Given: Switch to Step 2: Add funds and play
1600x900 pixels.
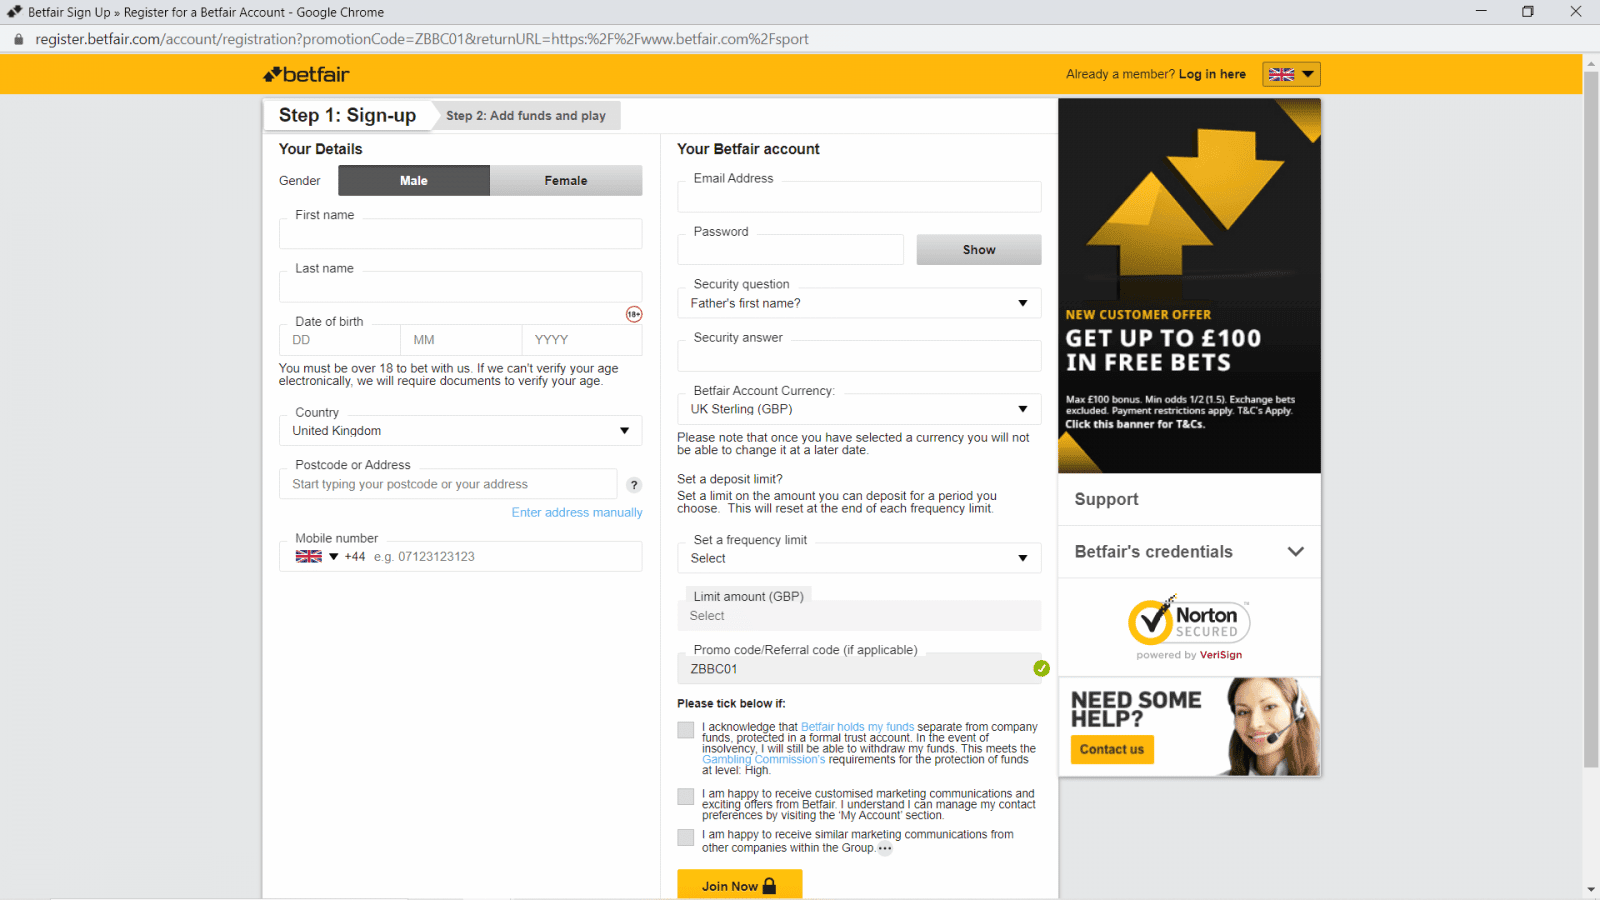Looking at the screenshot, I should 526,116.
